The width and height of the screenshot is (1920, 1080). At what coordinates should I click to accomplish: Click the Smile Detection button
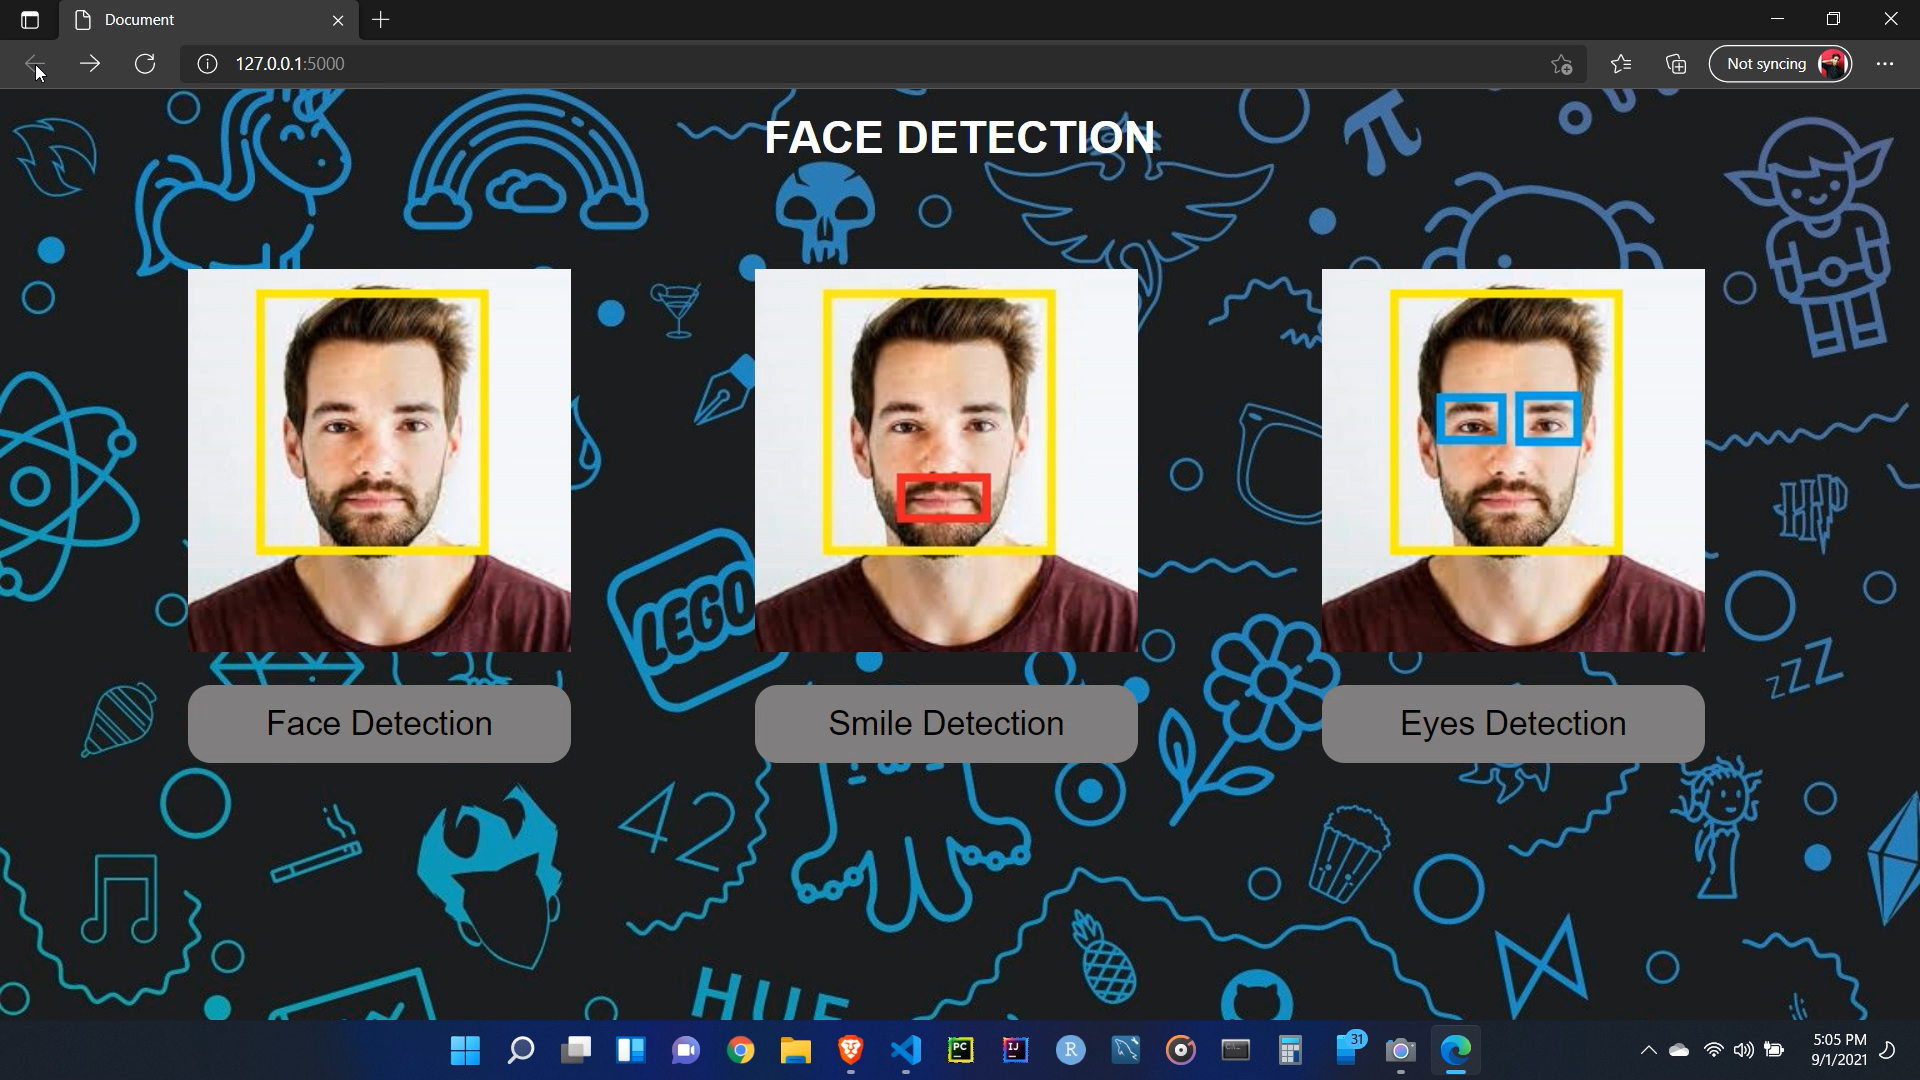(x=946, y=723)
